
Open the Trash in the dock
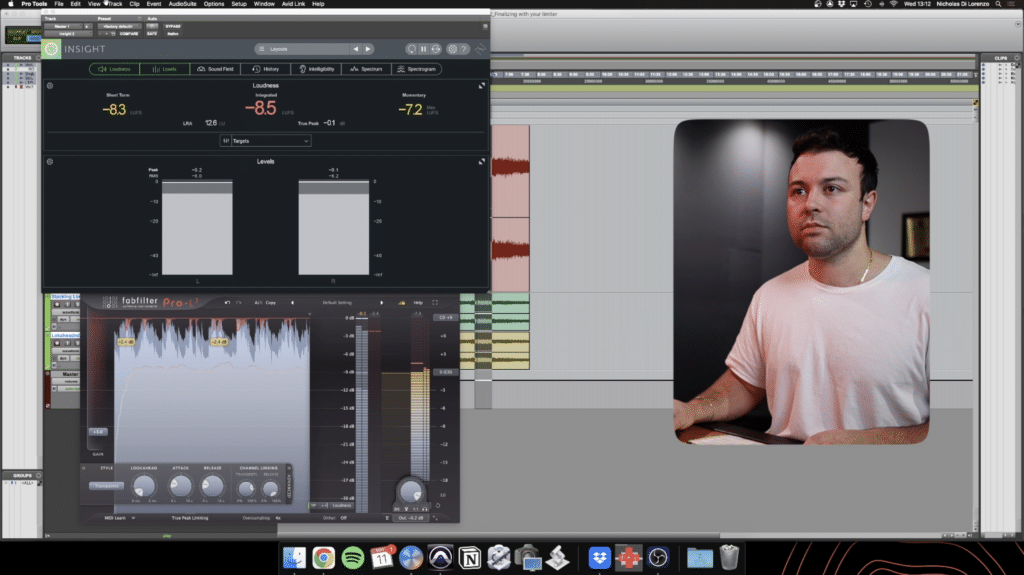pyautogui.click(x=729, y=558)
